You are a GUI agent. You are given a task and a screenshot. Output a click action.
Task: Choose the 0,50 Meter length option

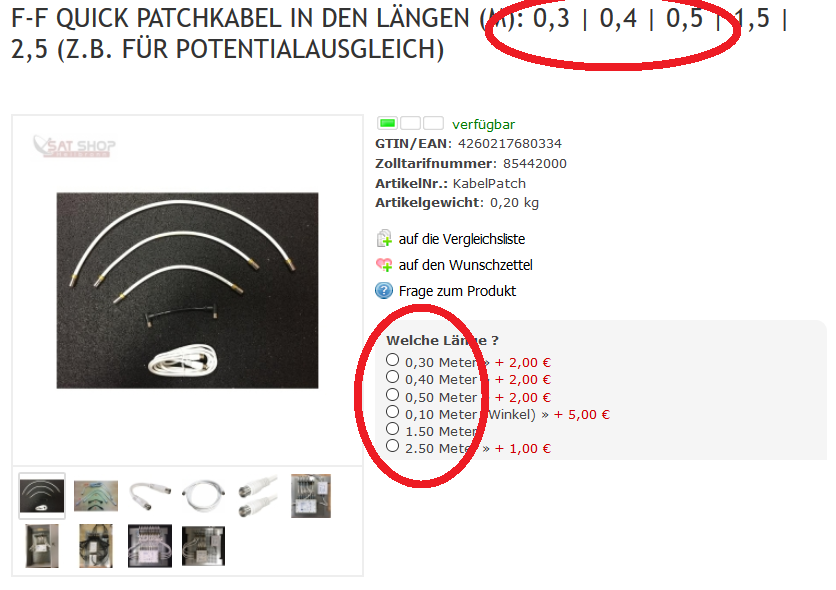pos(392,394)
